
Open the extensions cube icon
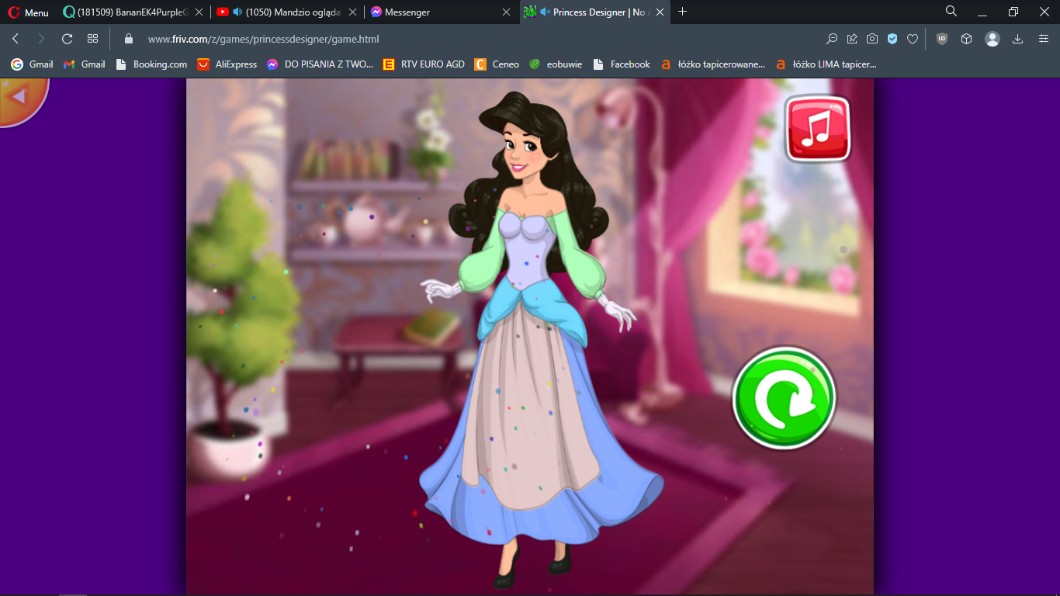pos(966,39)
